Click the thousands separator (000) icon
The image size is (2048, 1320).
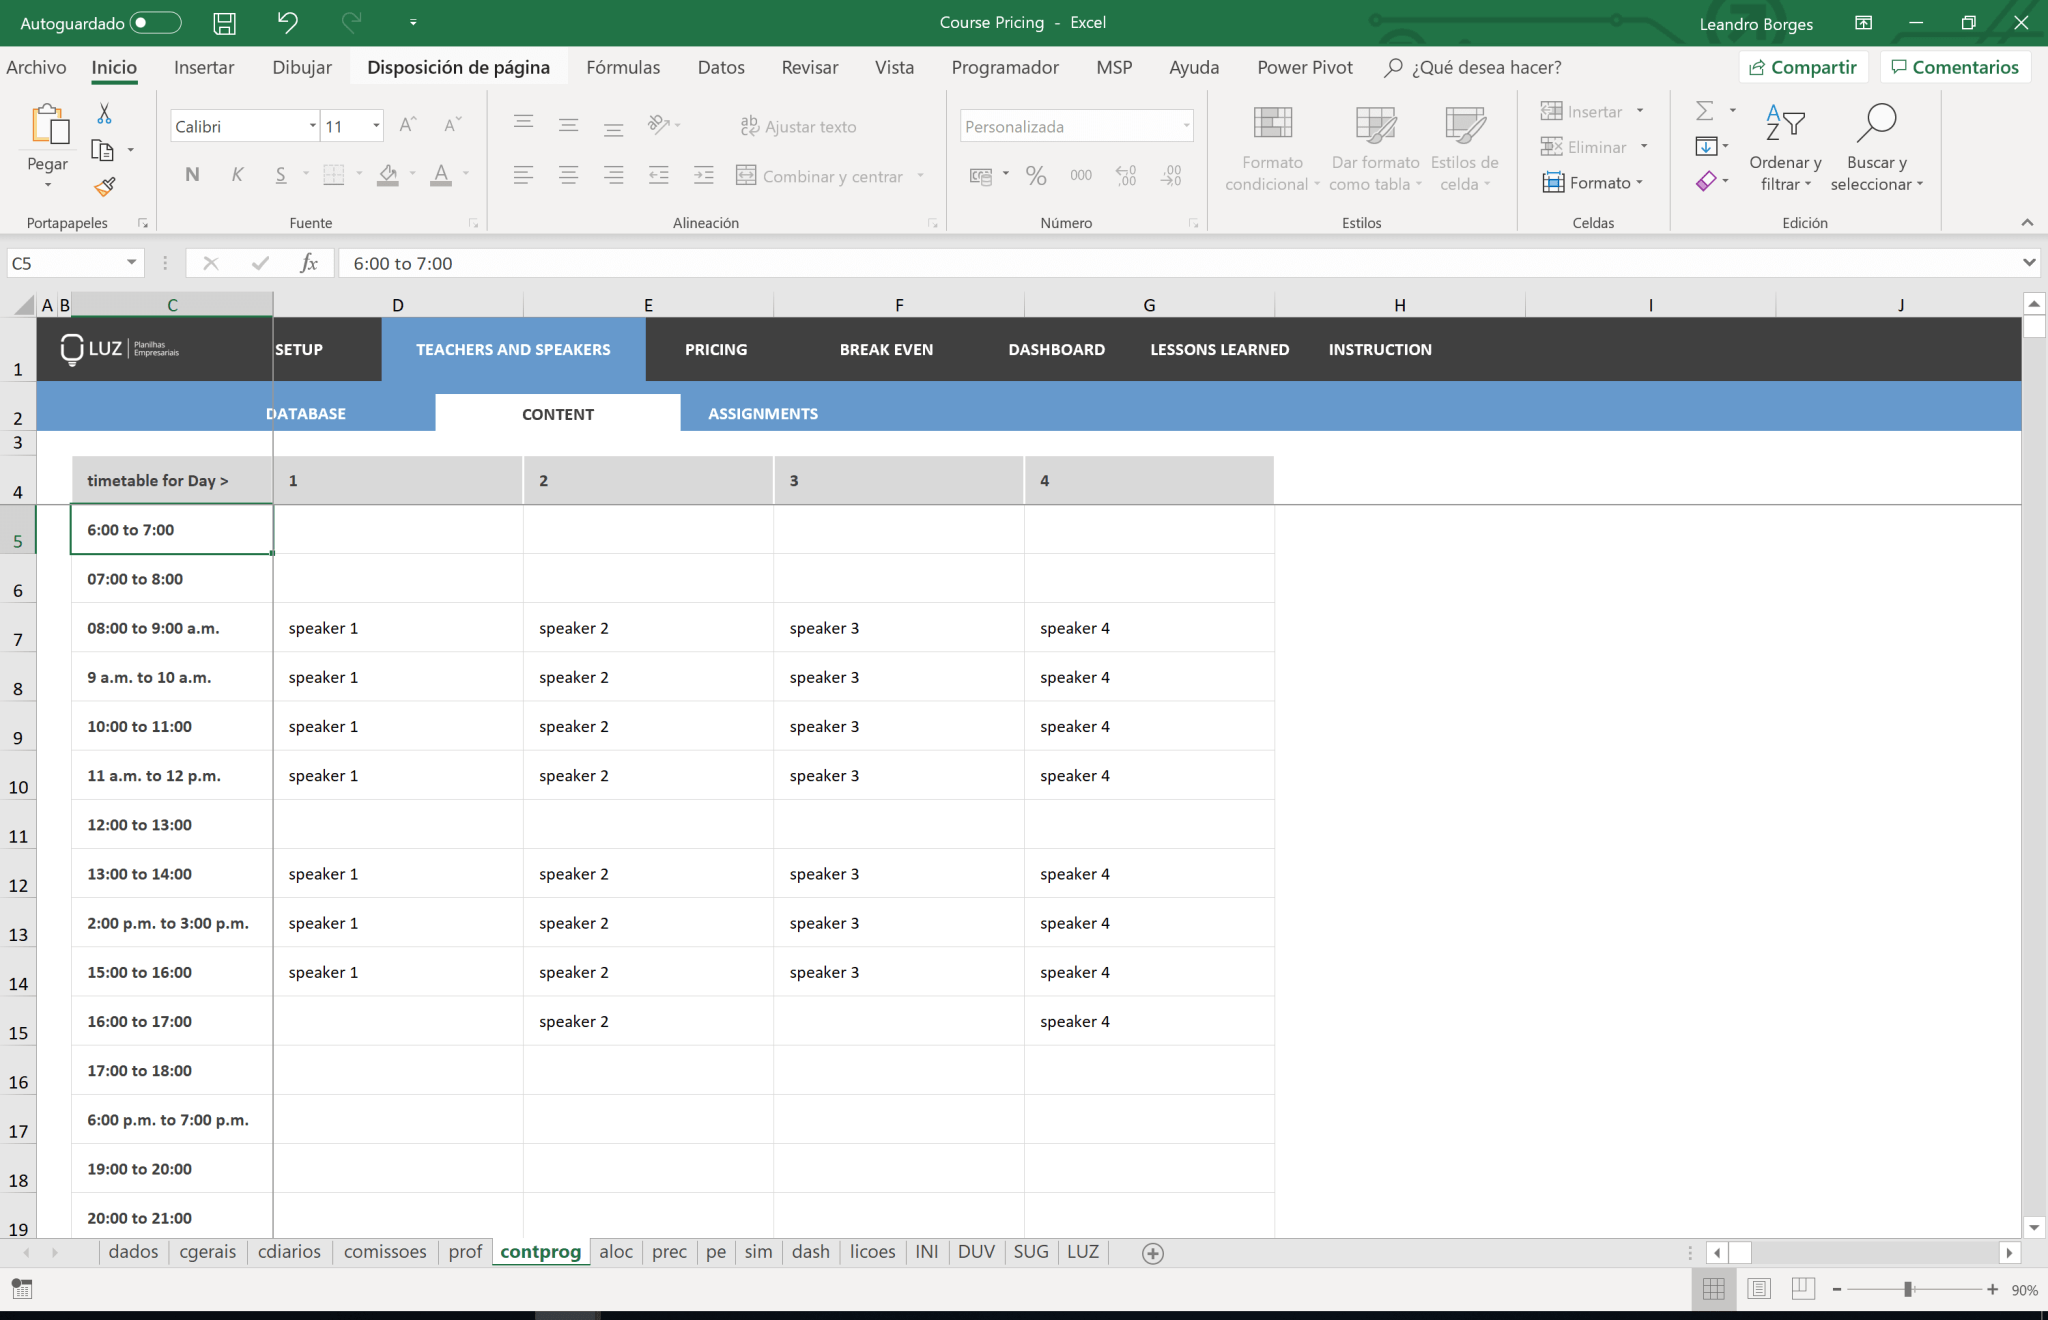1081,175
